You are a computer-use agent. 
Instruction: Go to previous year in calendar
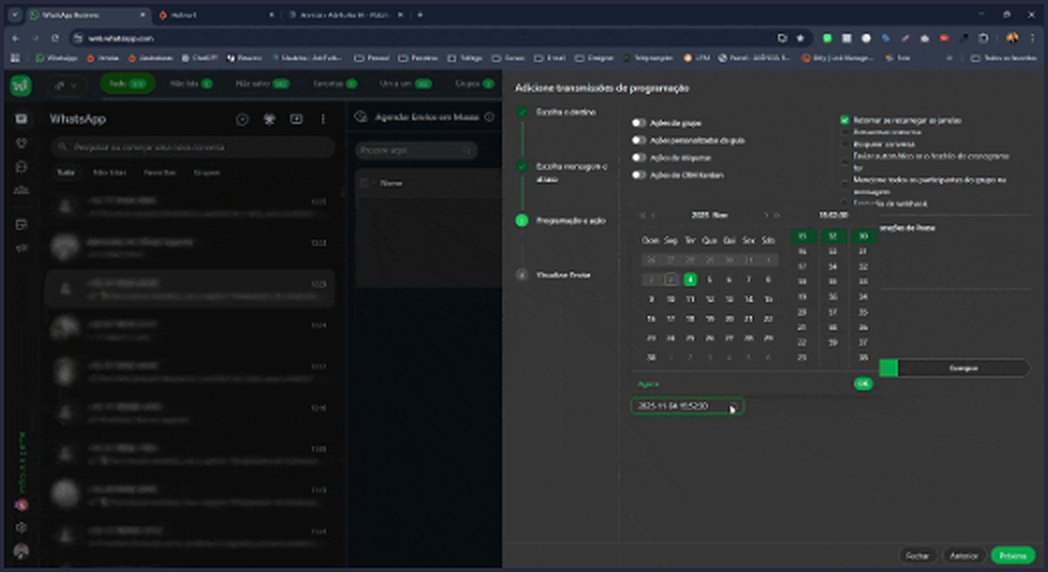642,215
